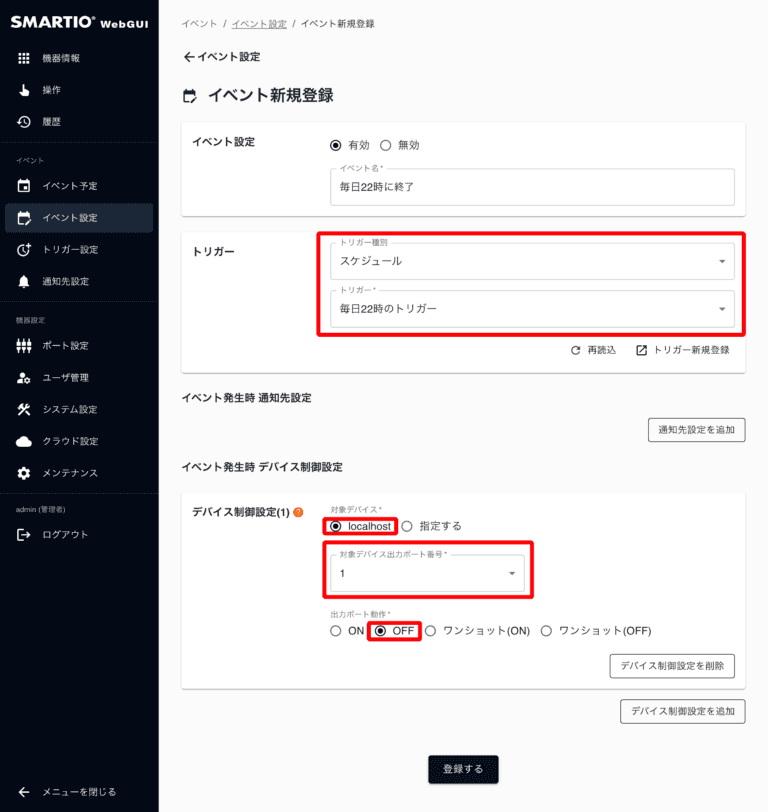Click the ←イベント設定 back link text

click(222, 57)
